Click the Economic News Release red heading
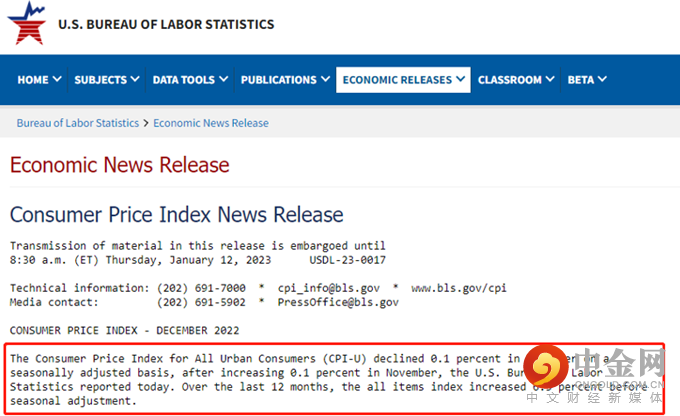Screen dimensions: 680x416 120,165
